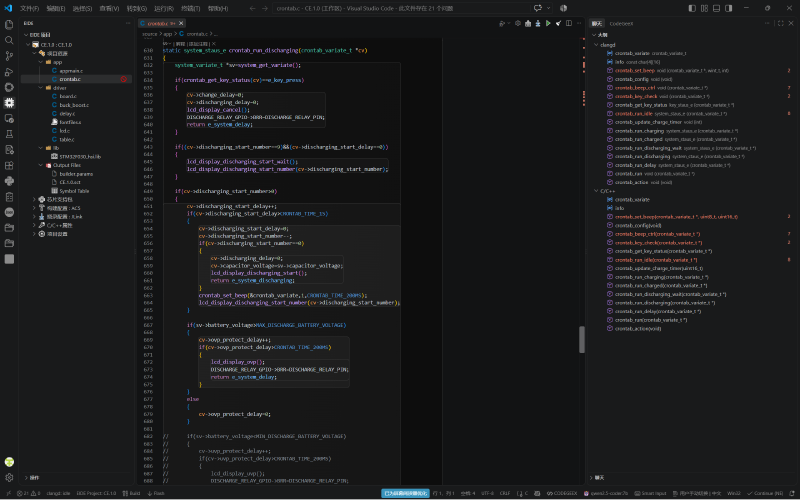The width and height of the screenshot is (800, 500).
Task: Click the editor vertical scrollbar thumb
Action: pyautogui.click(x=582, y=340)
